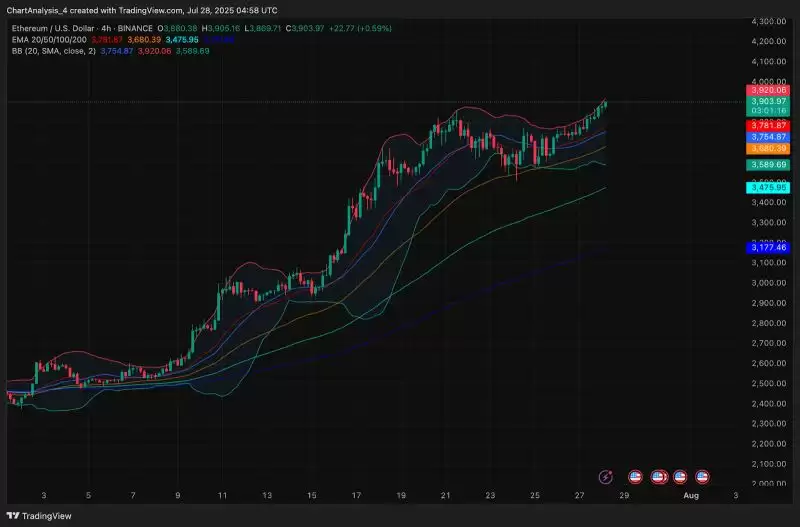Viewport: 800px width, 527px height.
Task: Click the dark blue 3,177.46 price label
Action: [769, 247]
